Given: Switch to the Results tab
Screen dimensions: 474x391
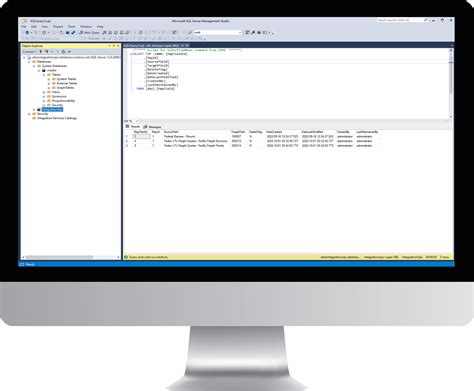Looking at the screenshot, I should click(133, 127).
